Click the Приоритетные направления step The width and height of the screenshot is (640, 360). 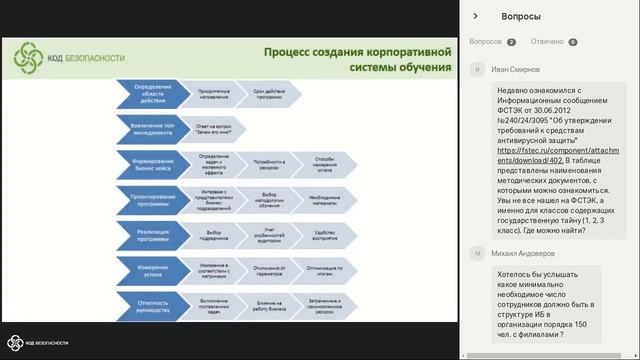[x=213, y=94]
